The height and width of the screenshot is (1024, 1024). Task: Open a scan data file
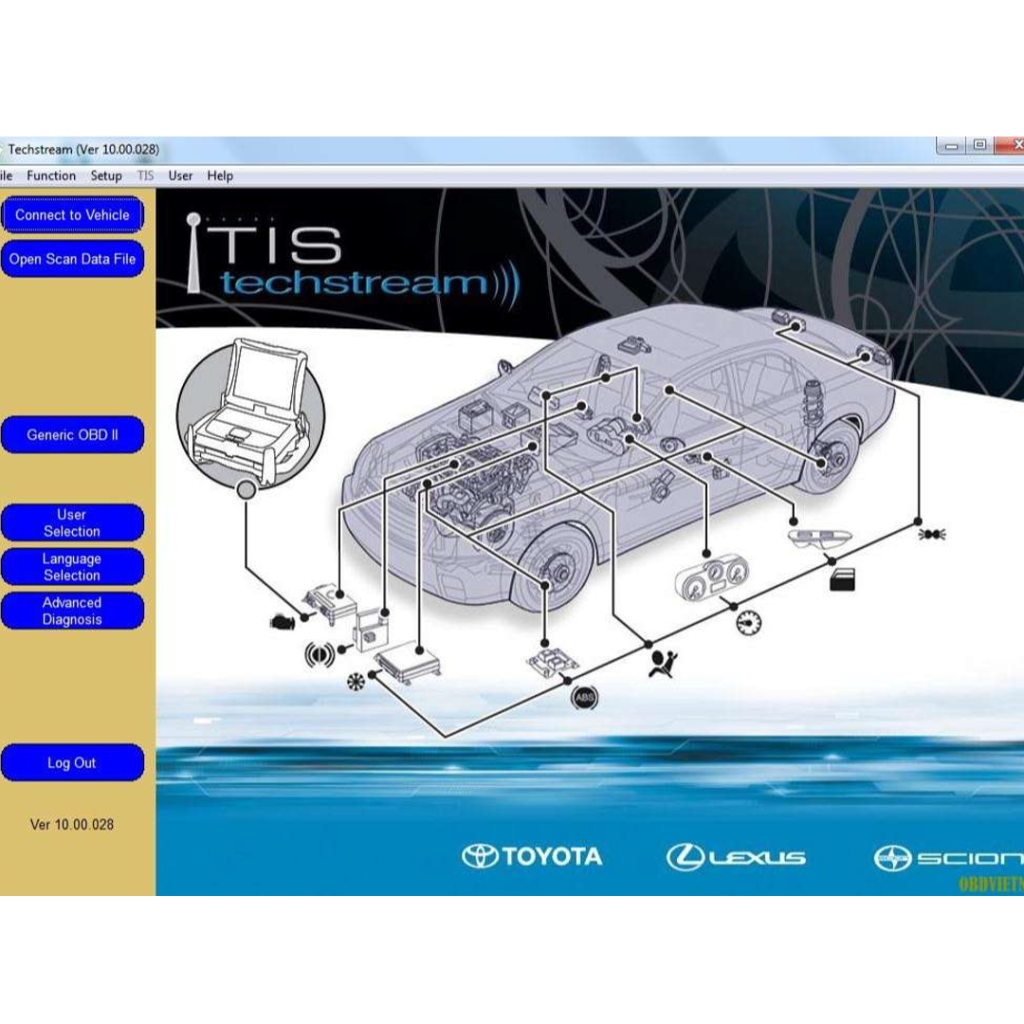(73, 259)
